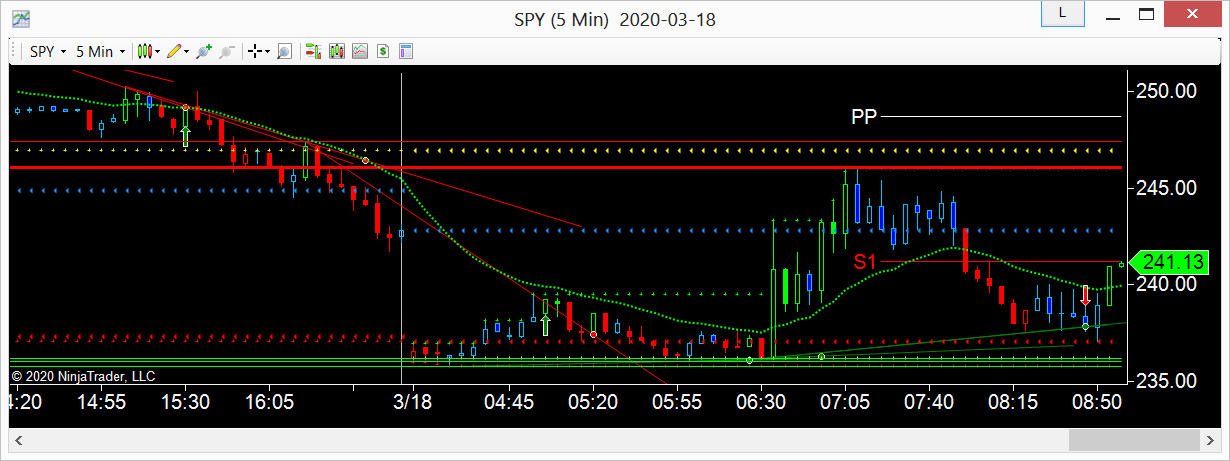Click the chart window icon in title bar
The width and height of the screenshot is (1230, 461).
click(20, 18)
